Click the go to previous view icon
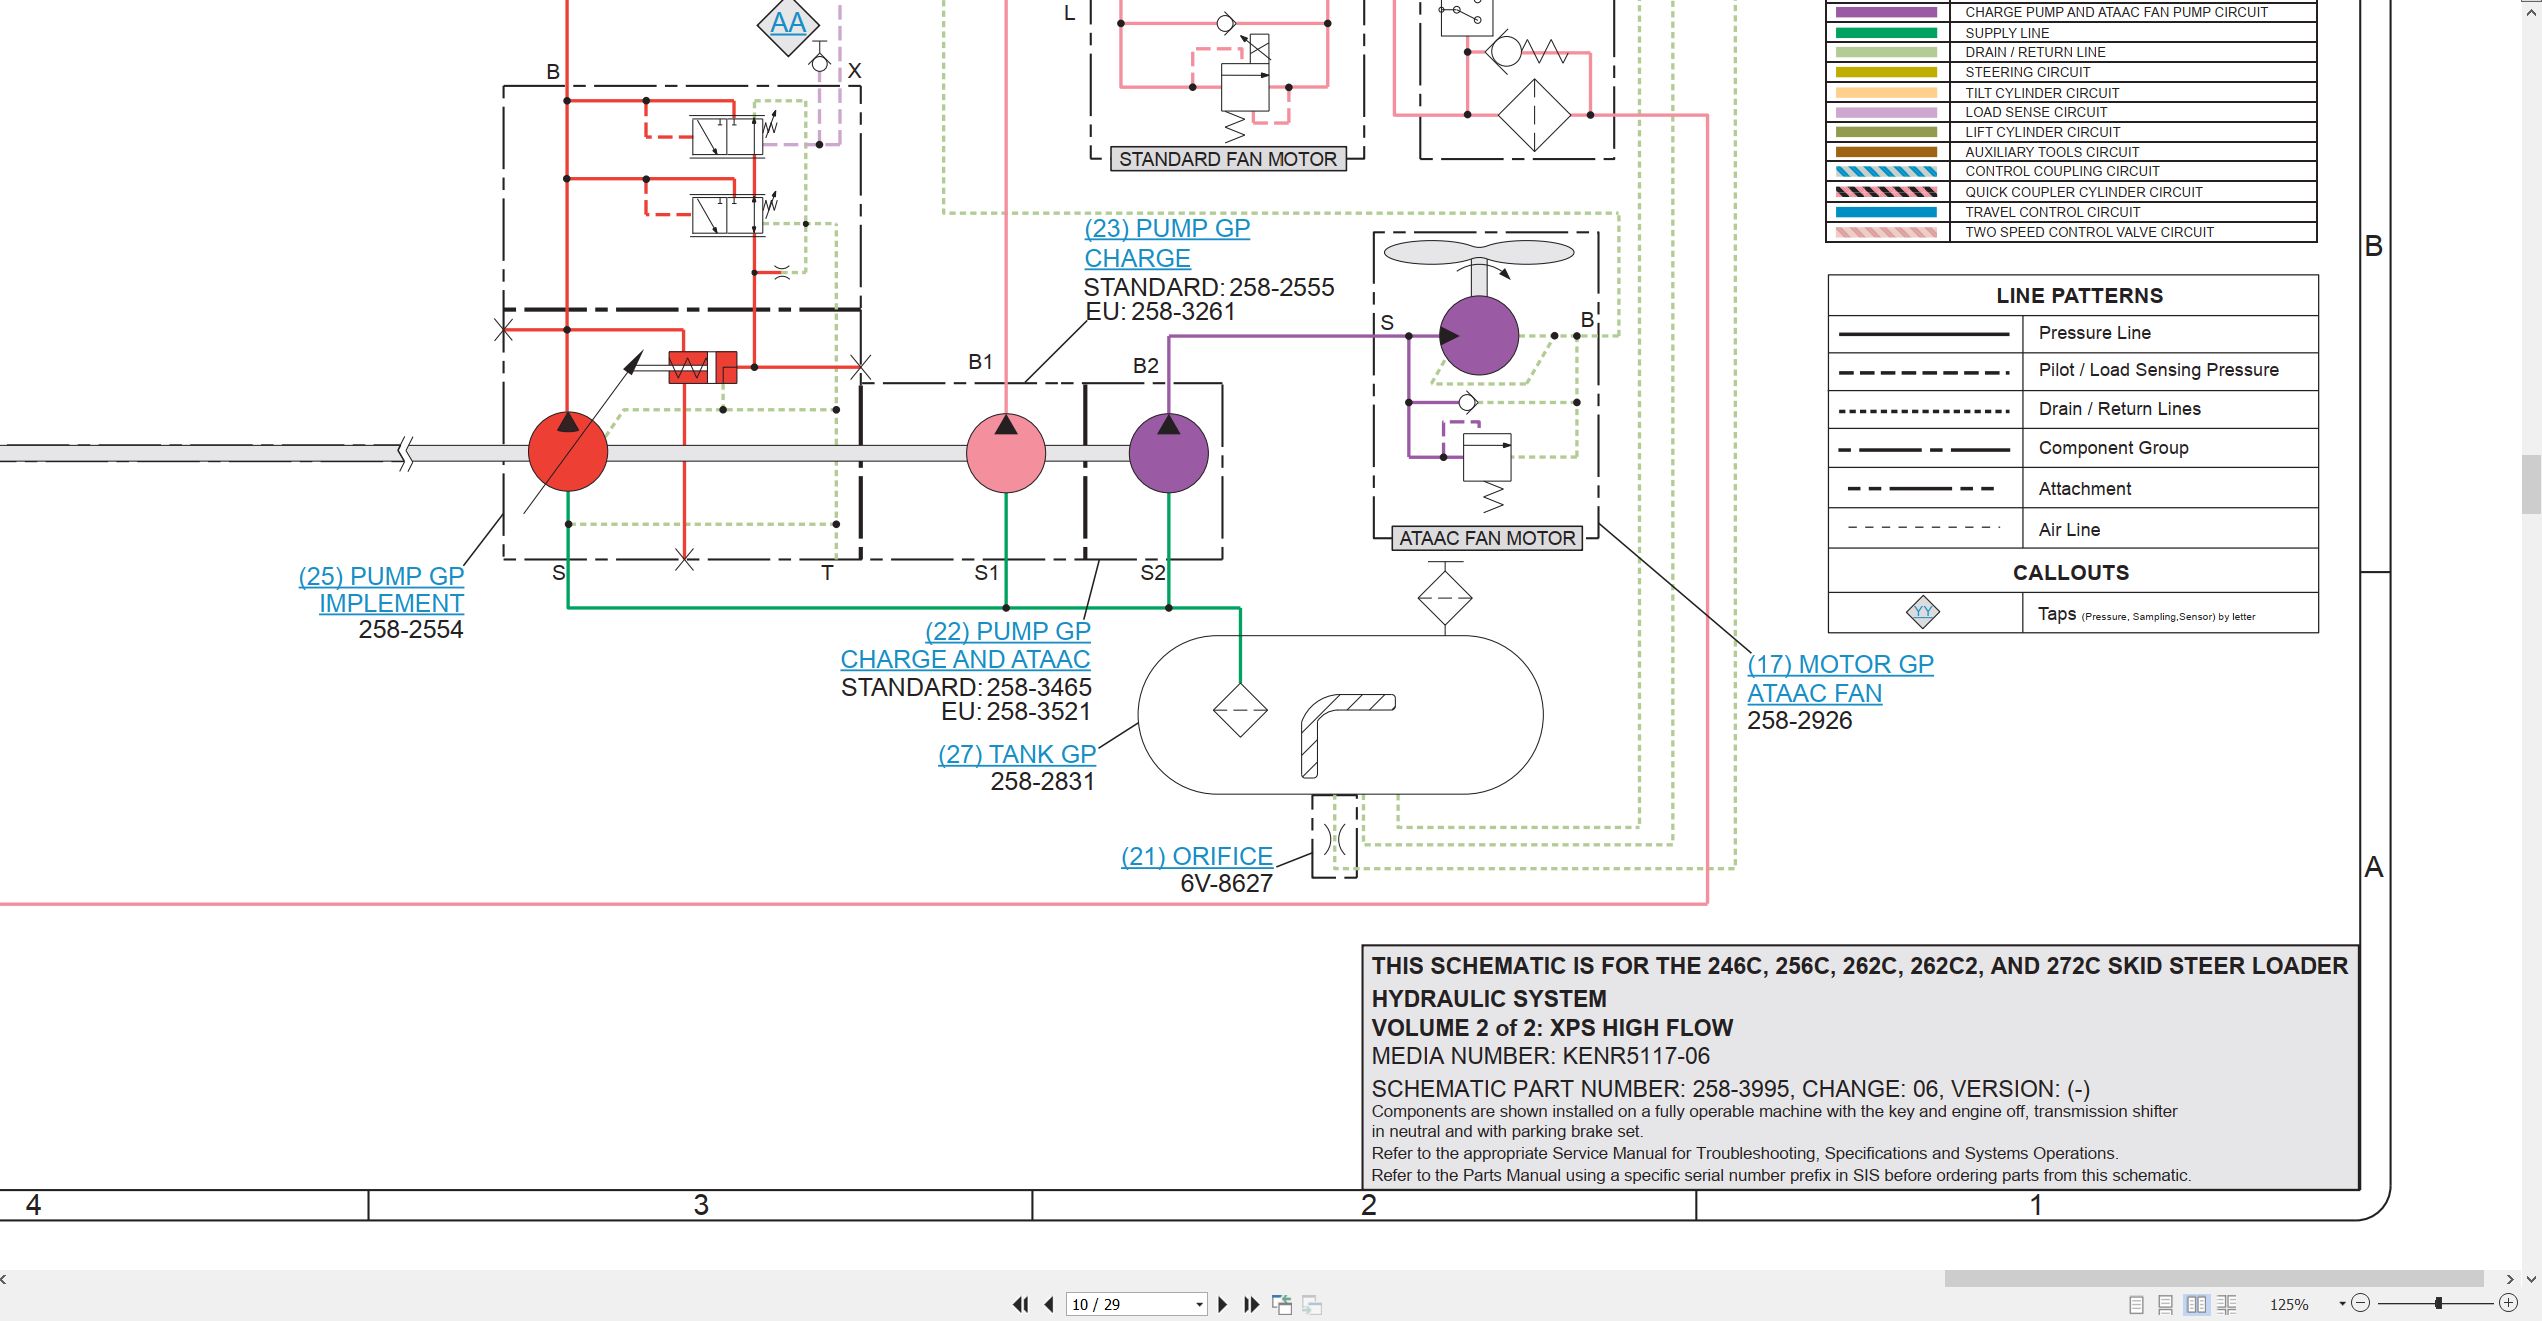 click(x=1281, y=1304)
